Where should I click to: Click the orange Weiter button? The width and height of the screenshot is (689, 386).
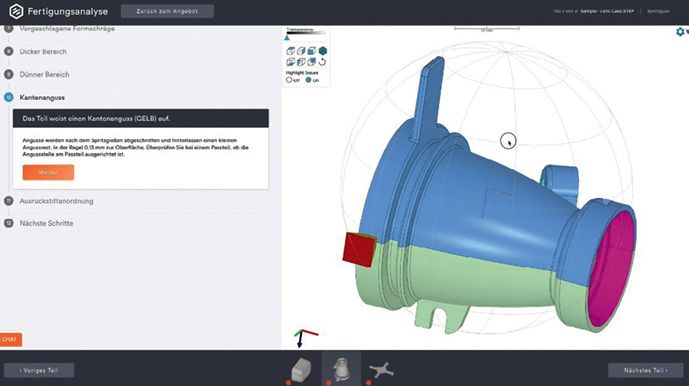pos(48,172)
